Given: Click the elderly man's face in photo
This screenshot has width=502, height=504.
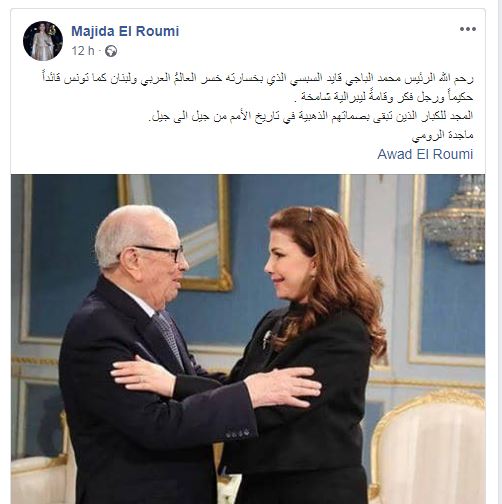Looking at the screenshot, I should [x=157, y=263].
